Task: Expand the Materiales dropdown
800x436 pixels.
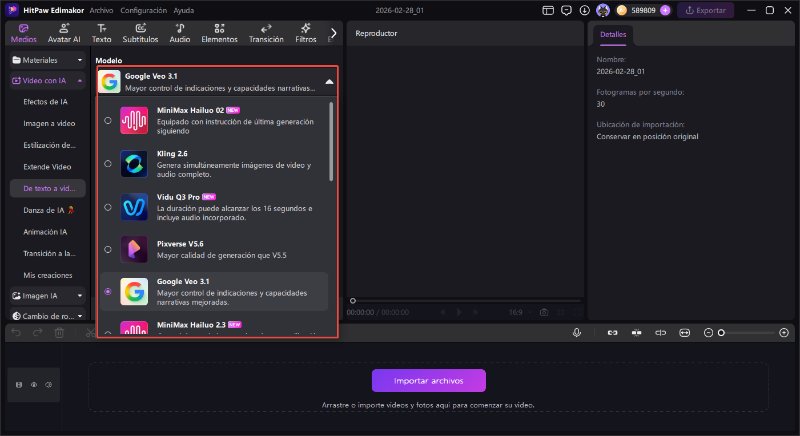Action: click(x=47, y=60)
